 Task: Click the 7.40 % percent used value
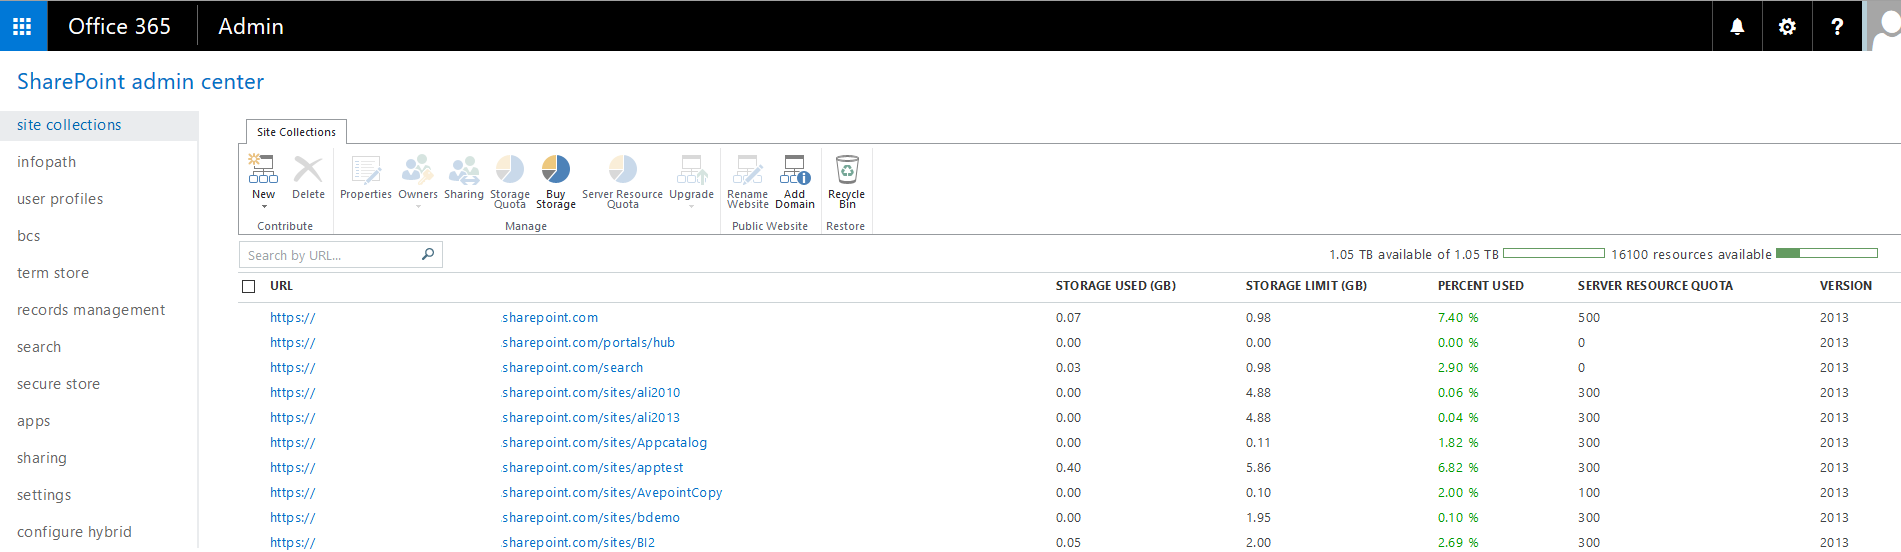pos(1458,318)
